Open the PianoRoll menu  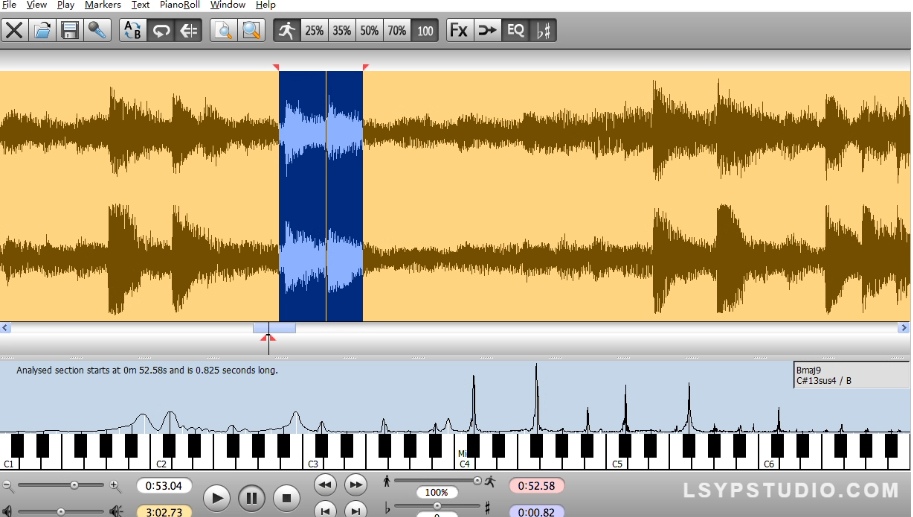pos(179,5)
